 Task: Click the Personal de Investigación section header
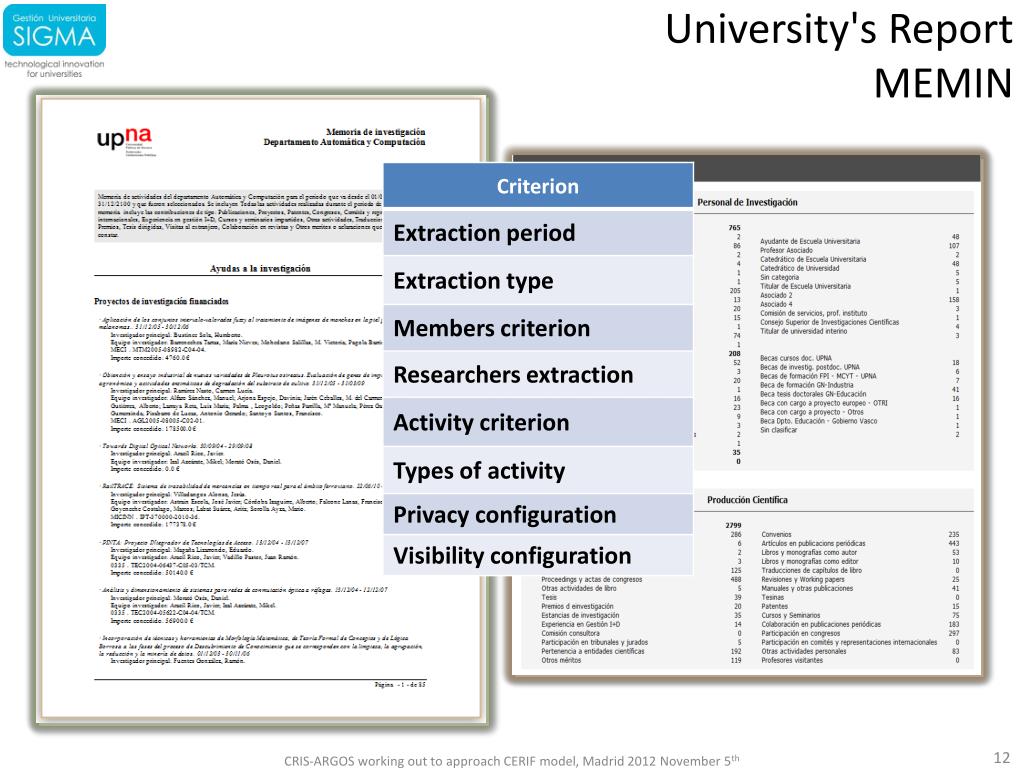(x=747, y=202)
